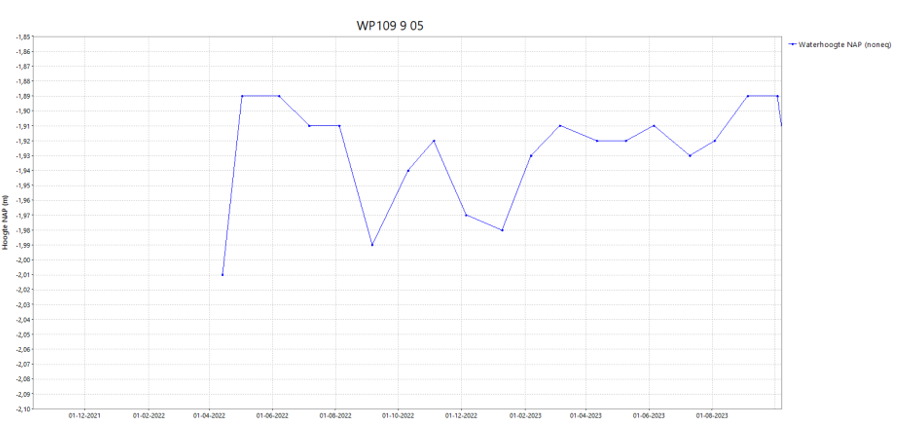Screen dimensions: 903x430
Task: Click the 01-02-2023 x-axis date label
Action: 525,415
